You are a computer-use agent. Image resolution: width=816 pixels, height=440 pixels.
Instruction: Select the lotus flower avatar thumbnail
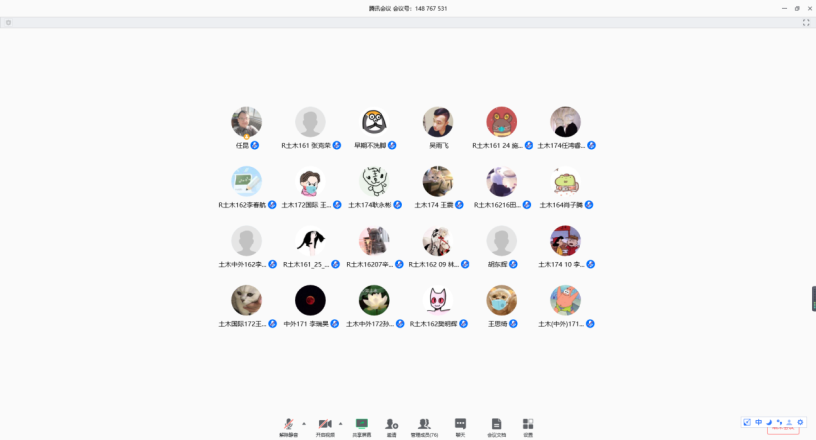(x=374, y=300)
